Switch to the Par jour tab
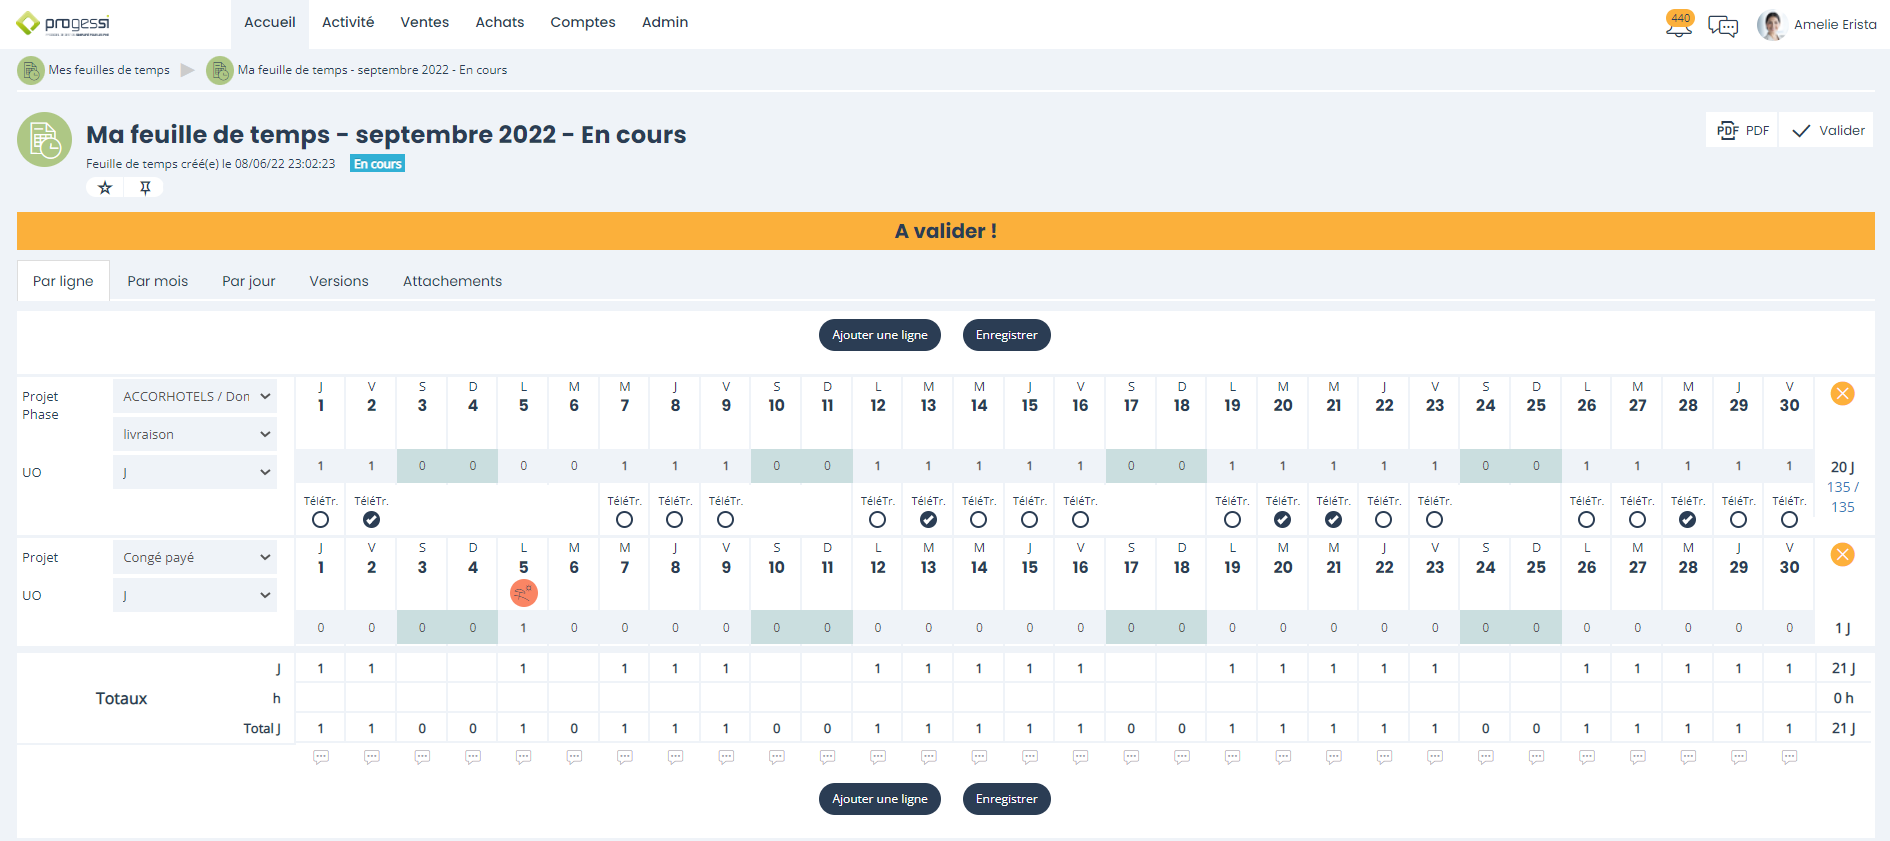1890x841 pixels. click(249, 281)
